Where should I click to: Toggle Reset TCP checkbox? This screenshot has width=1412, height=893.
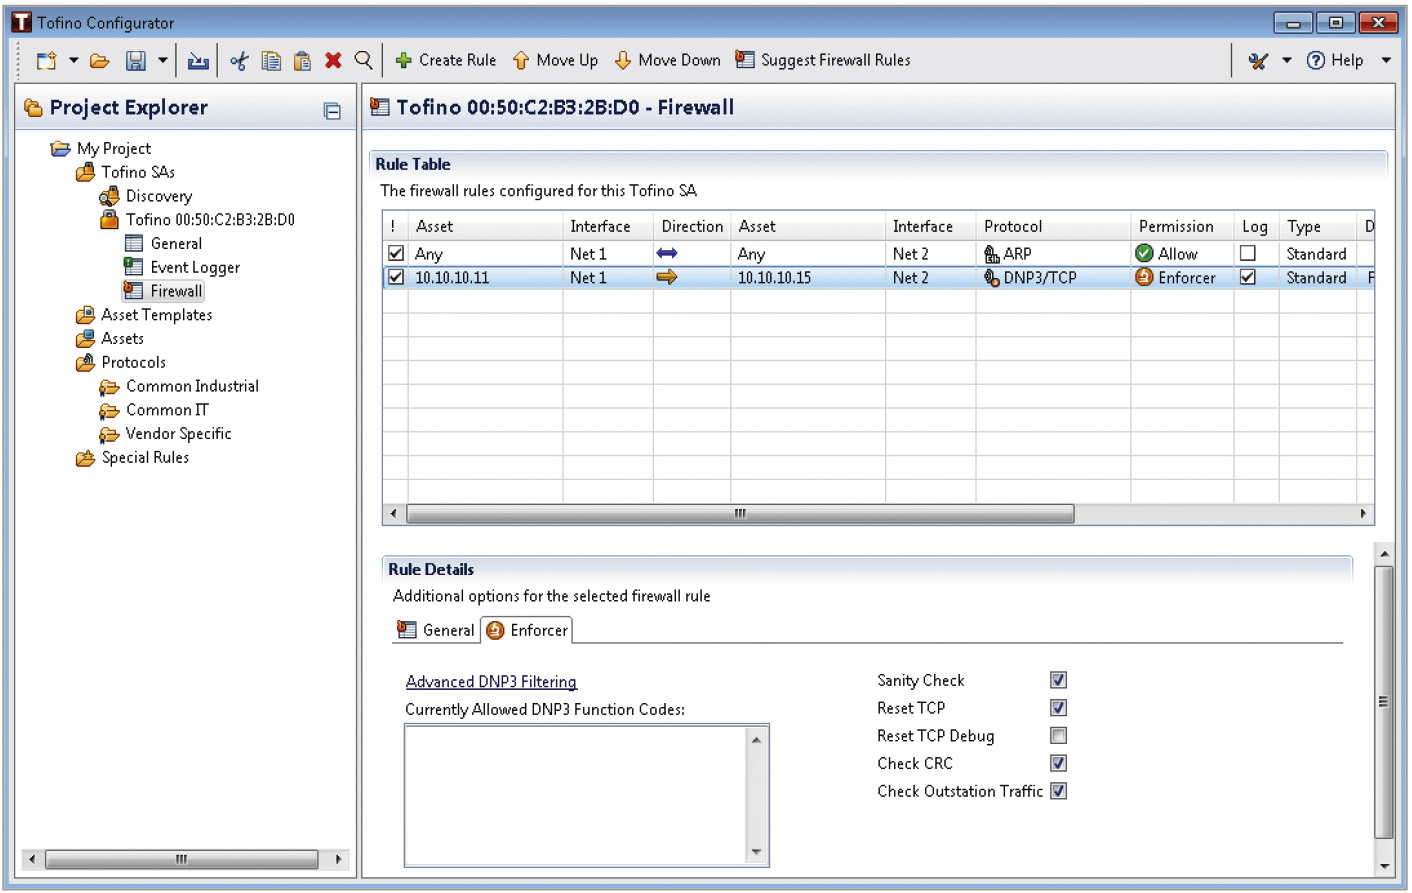tap(1058, 708)
